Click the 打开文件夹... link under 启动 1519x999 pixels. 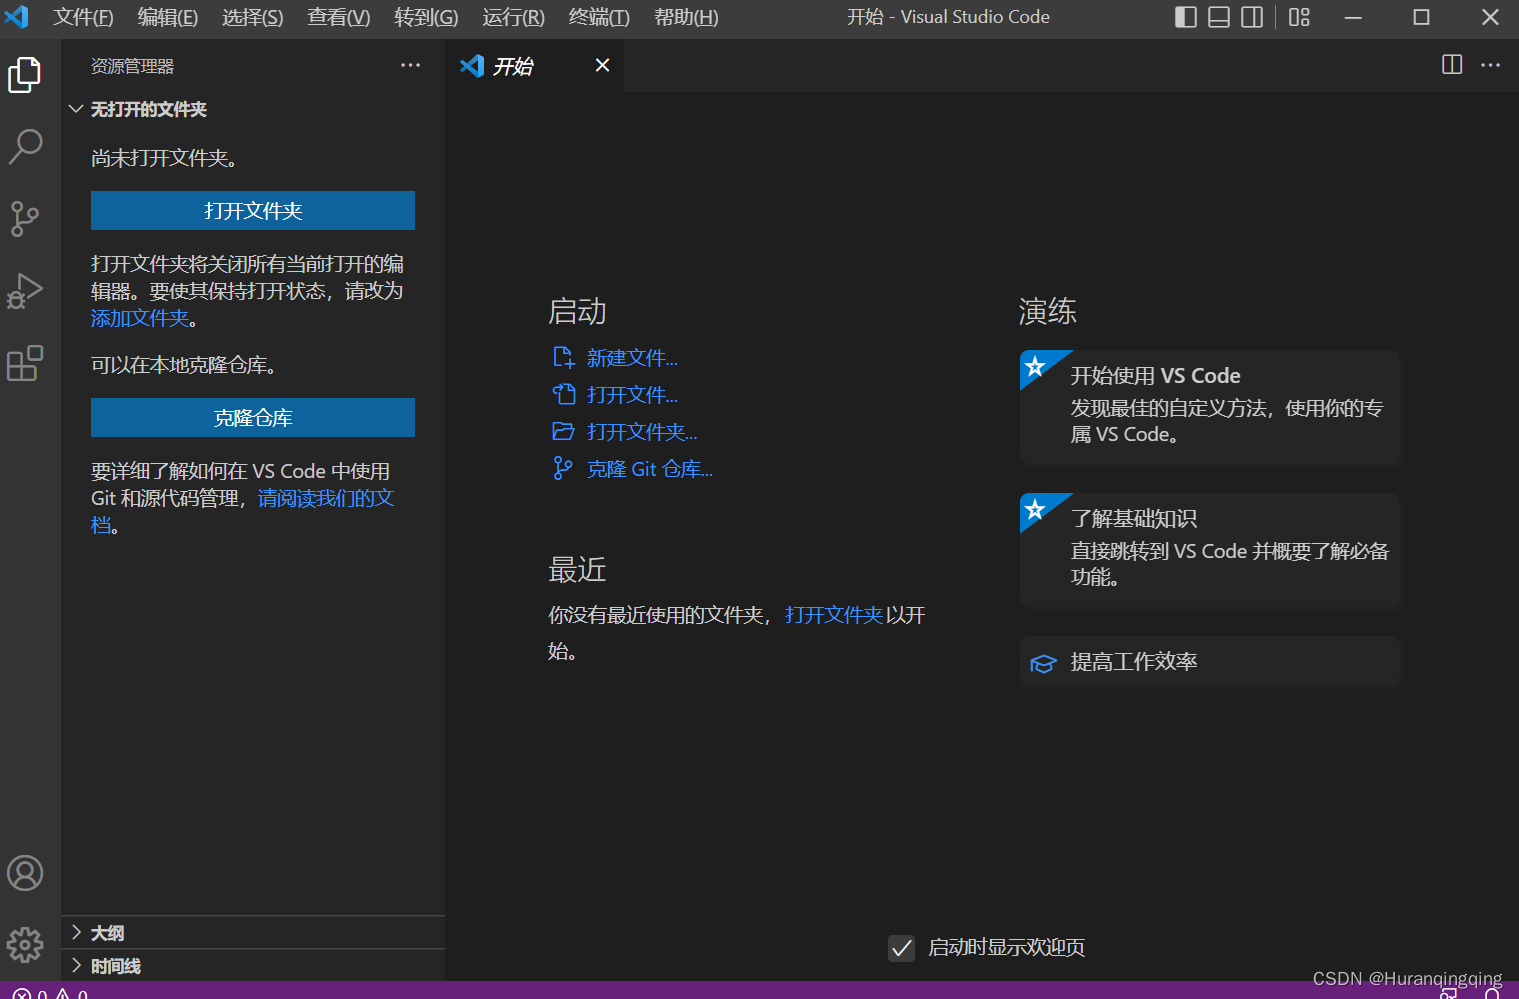pyautogui.click(x=642, y=432)
